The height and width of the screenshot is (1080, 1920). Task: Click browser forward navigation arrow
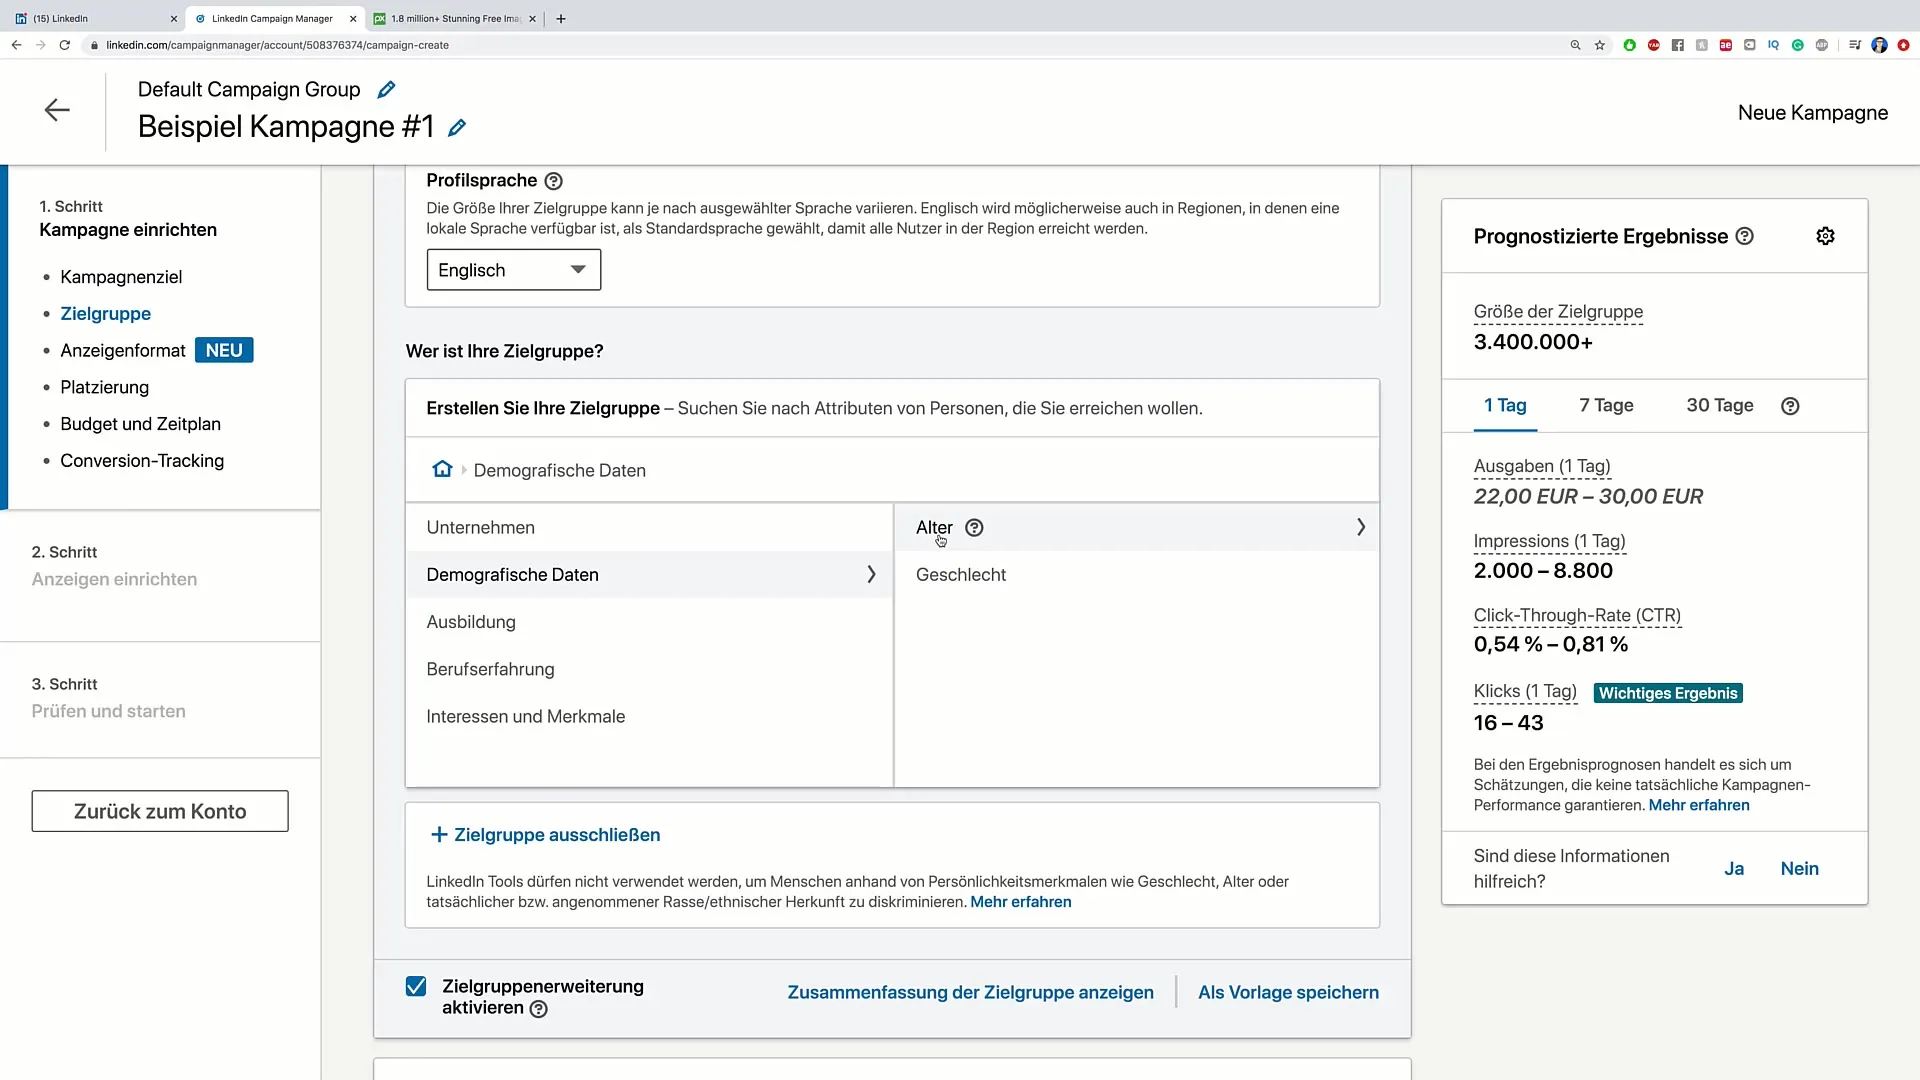40,45
